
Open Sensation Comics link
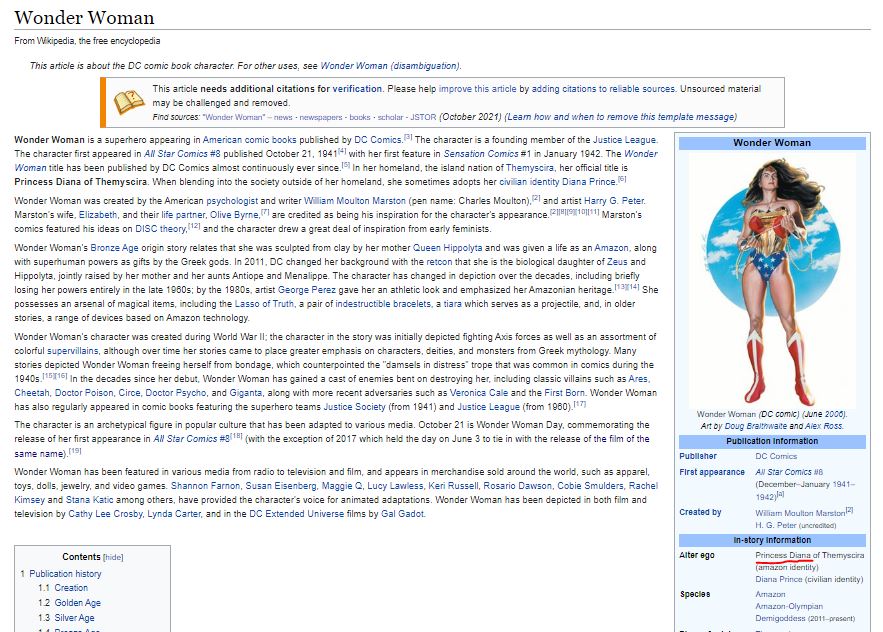click(x=481, y=154)
